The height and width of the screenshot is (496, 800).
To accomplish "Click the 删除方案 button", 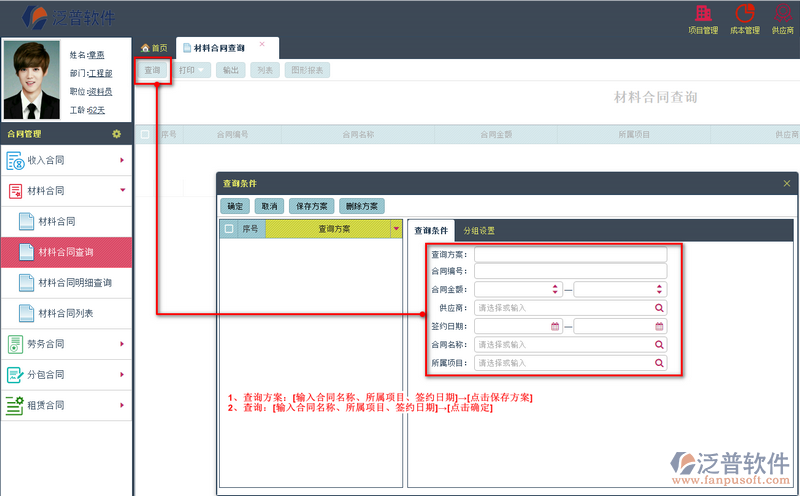I will 362,206.
